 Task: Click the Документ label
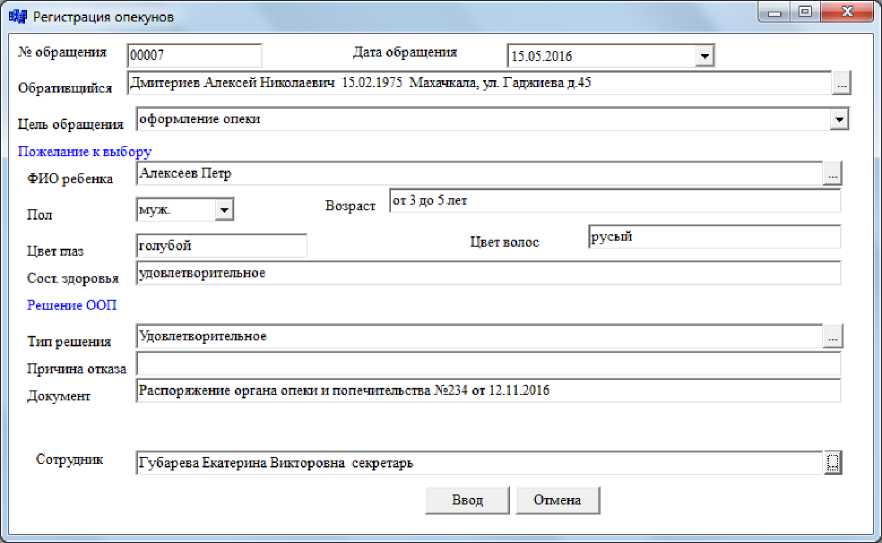click(x=58, y=396)
